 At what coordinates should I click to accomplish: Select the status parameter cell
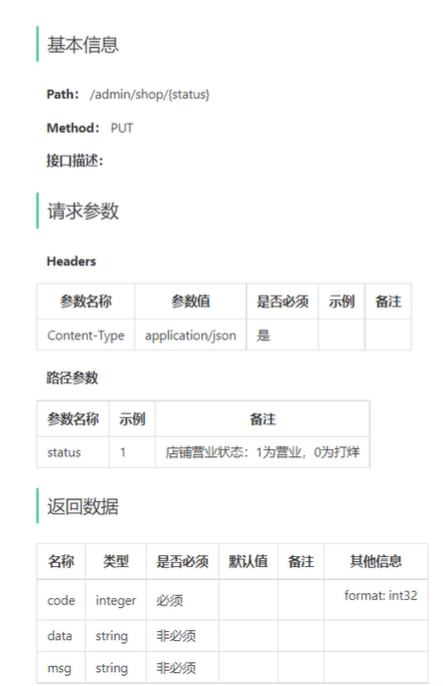coord(73,452)
